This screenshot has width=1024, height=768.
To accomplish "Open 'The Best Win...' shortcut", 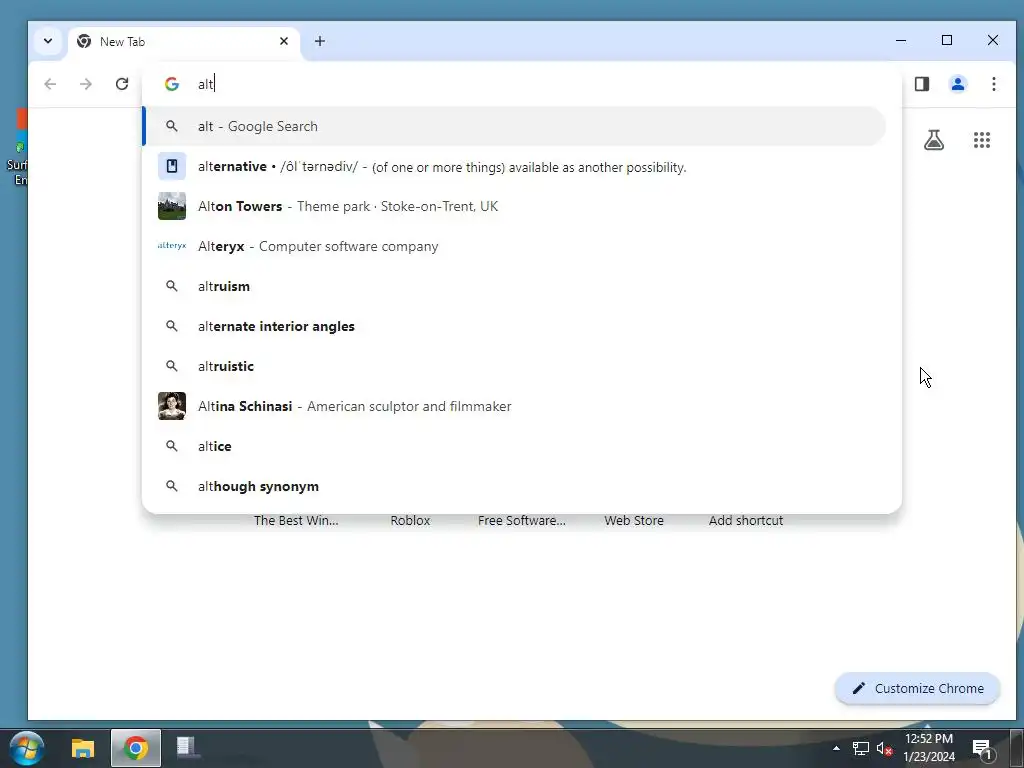I will 296,520.
